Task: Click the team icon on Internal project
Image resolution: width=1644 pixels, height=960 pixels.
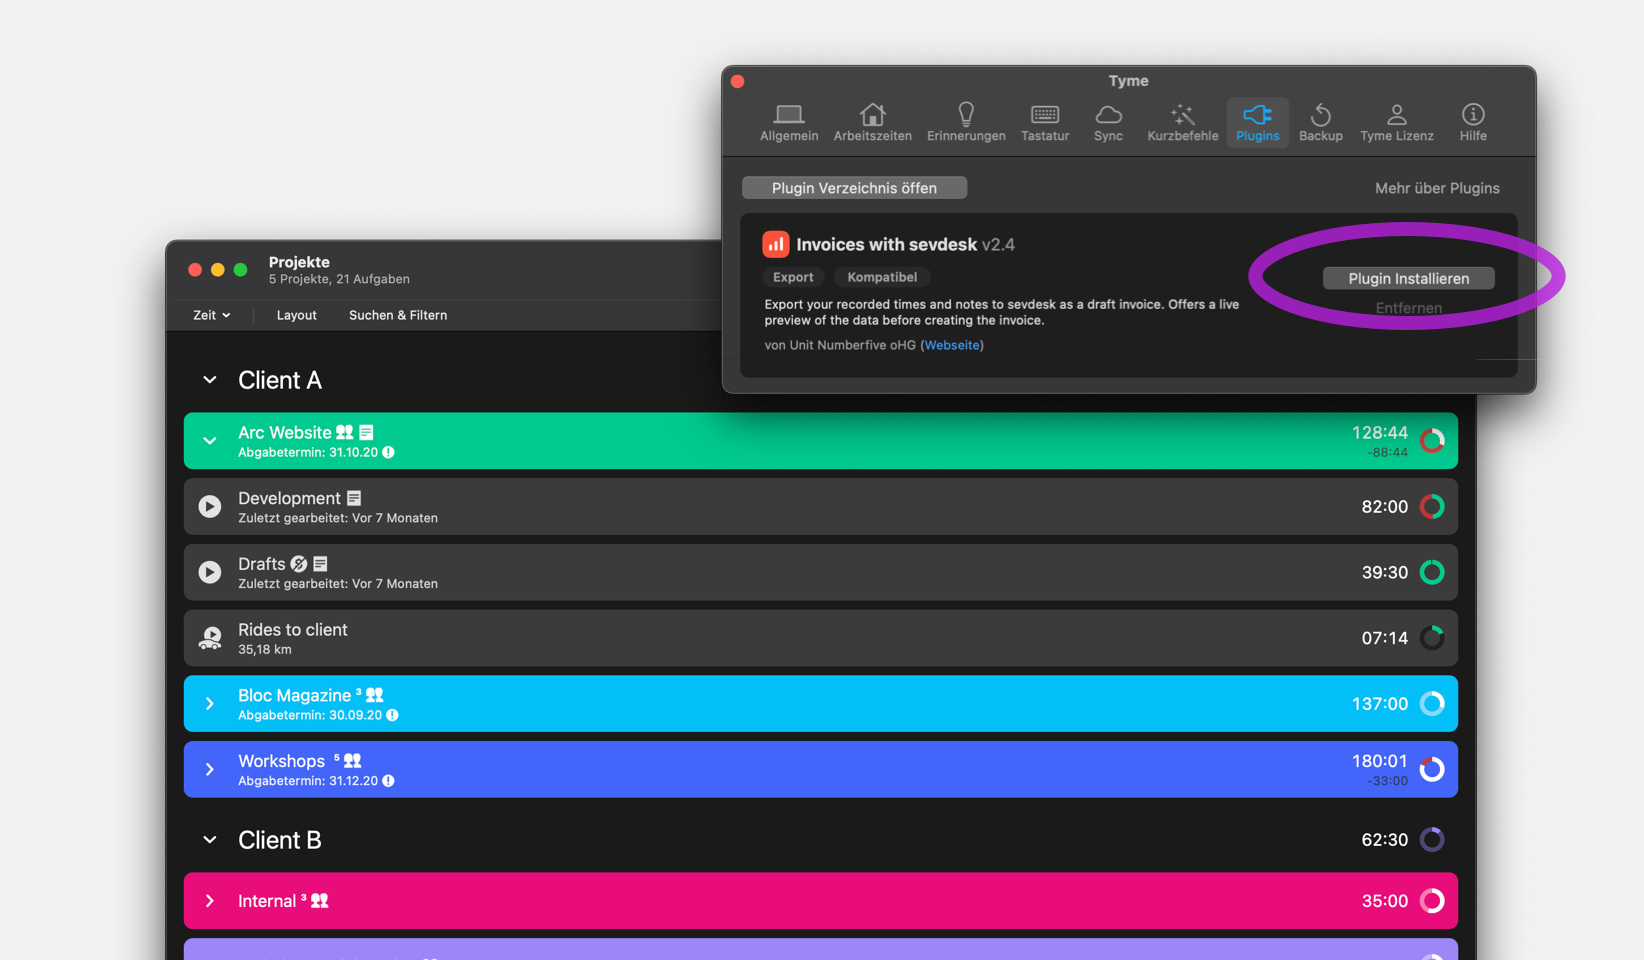Action: pos(320,901)
